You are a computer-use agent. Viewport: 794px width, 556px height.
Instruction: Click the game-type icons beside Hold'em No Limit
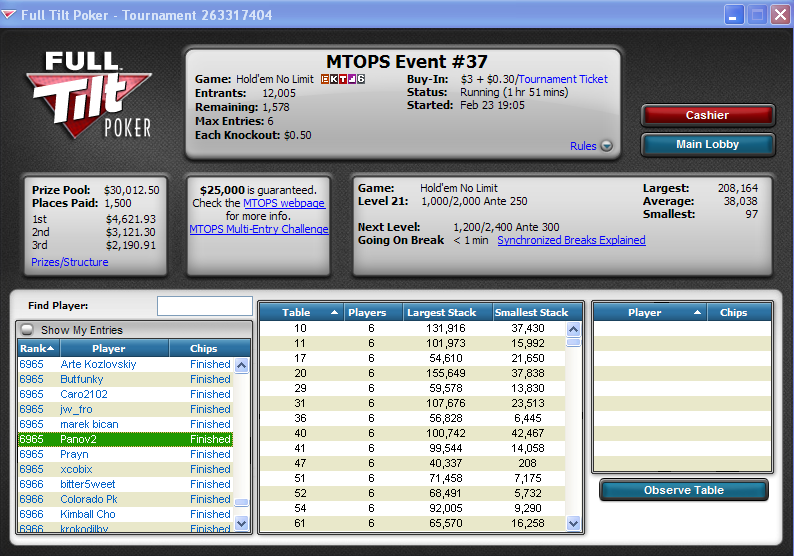343,79
